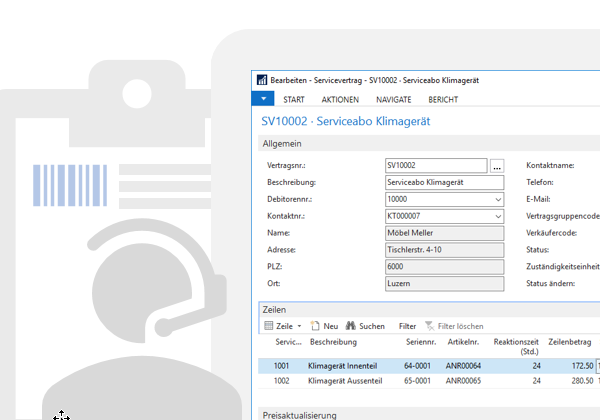600x420 pixels.
Task: Switch to the START ribbon tab
Action: (294, 100)
